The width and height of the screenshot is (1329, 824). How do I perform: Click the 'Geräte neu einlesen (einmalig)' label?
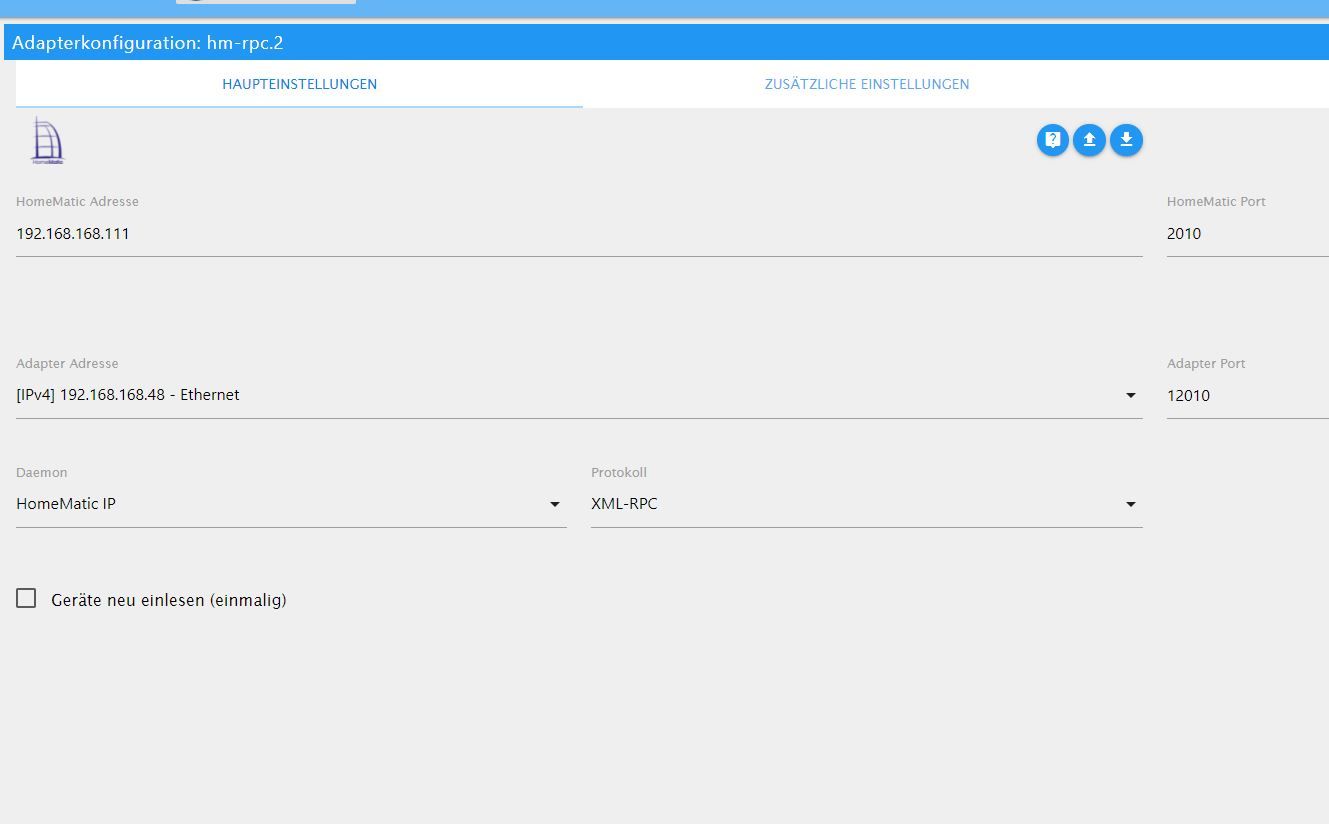169,600
